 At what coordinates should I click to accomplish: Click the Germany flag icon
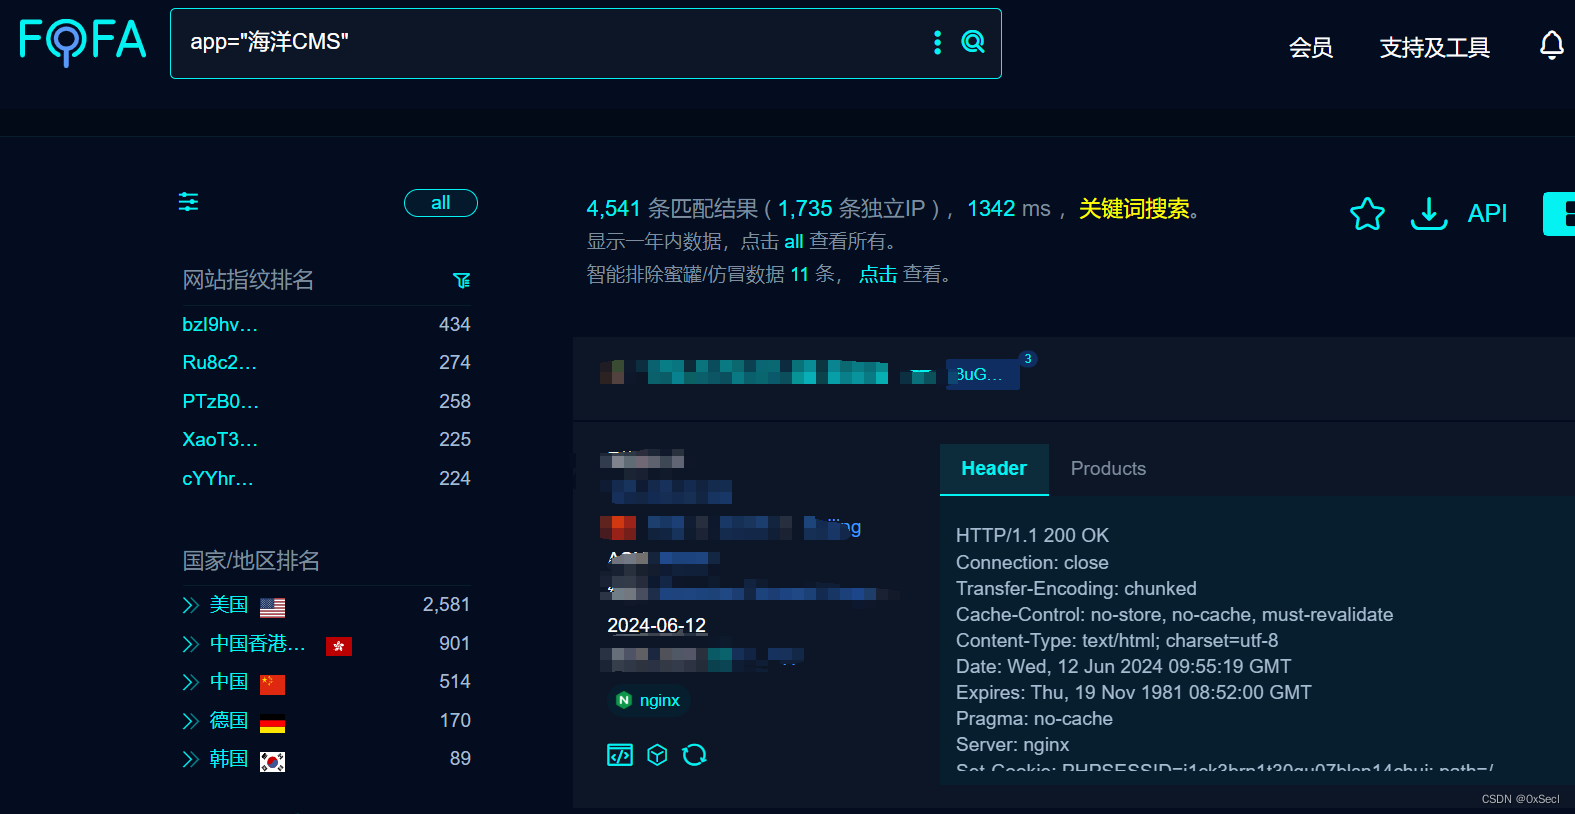pos(272,723)
